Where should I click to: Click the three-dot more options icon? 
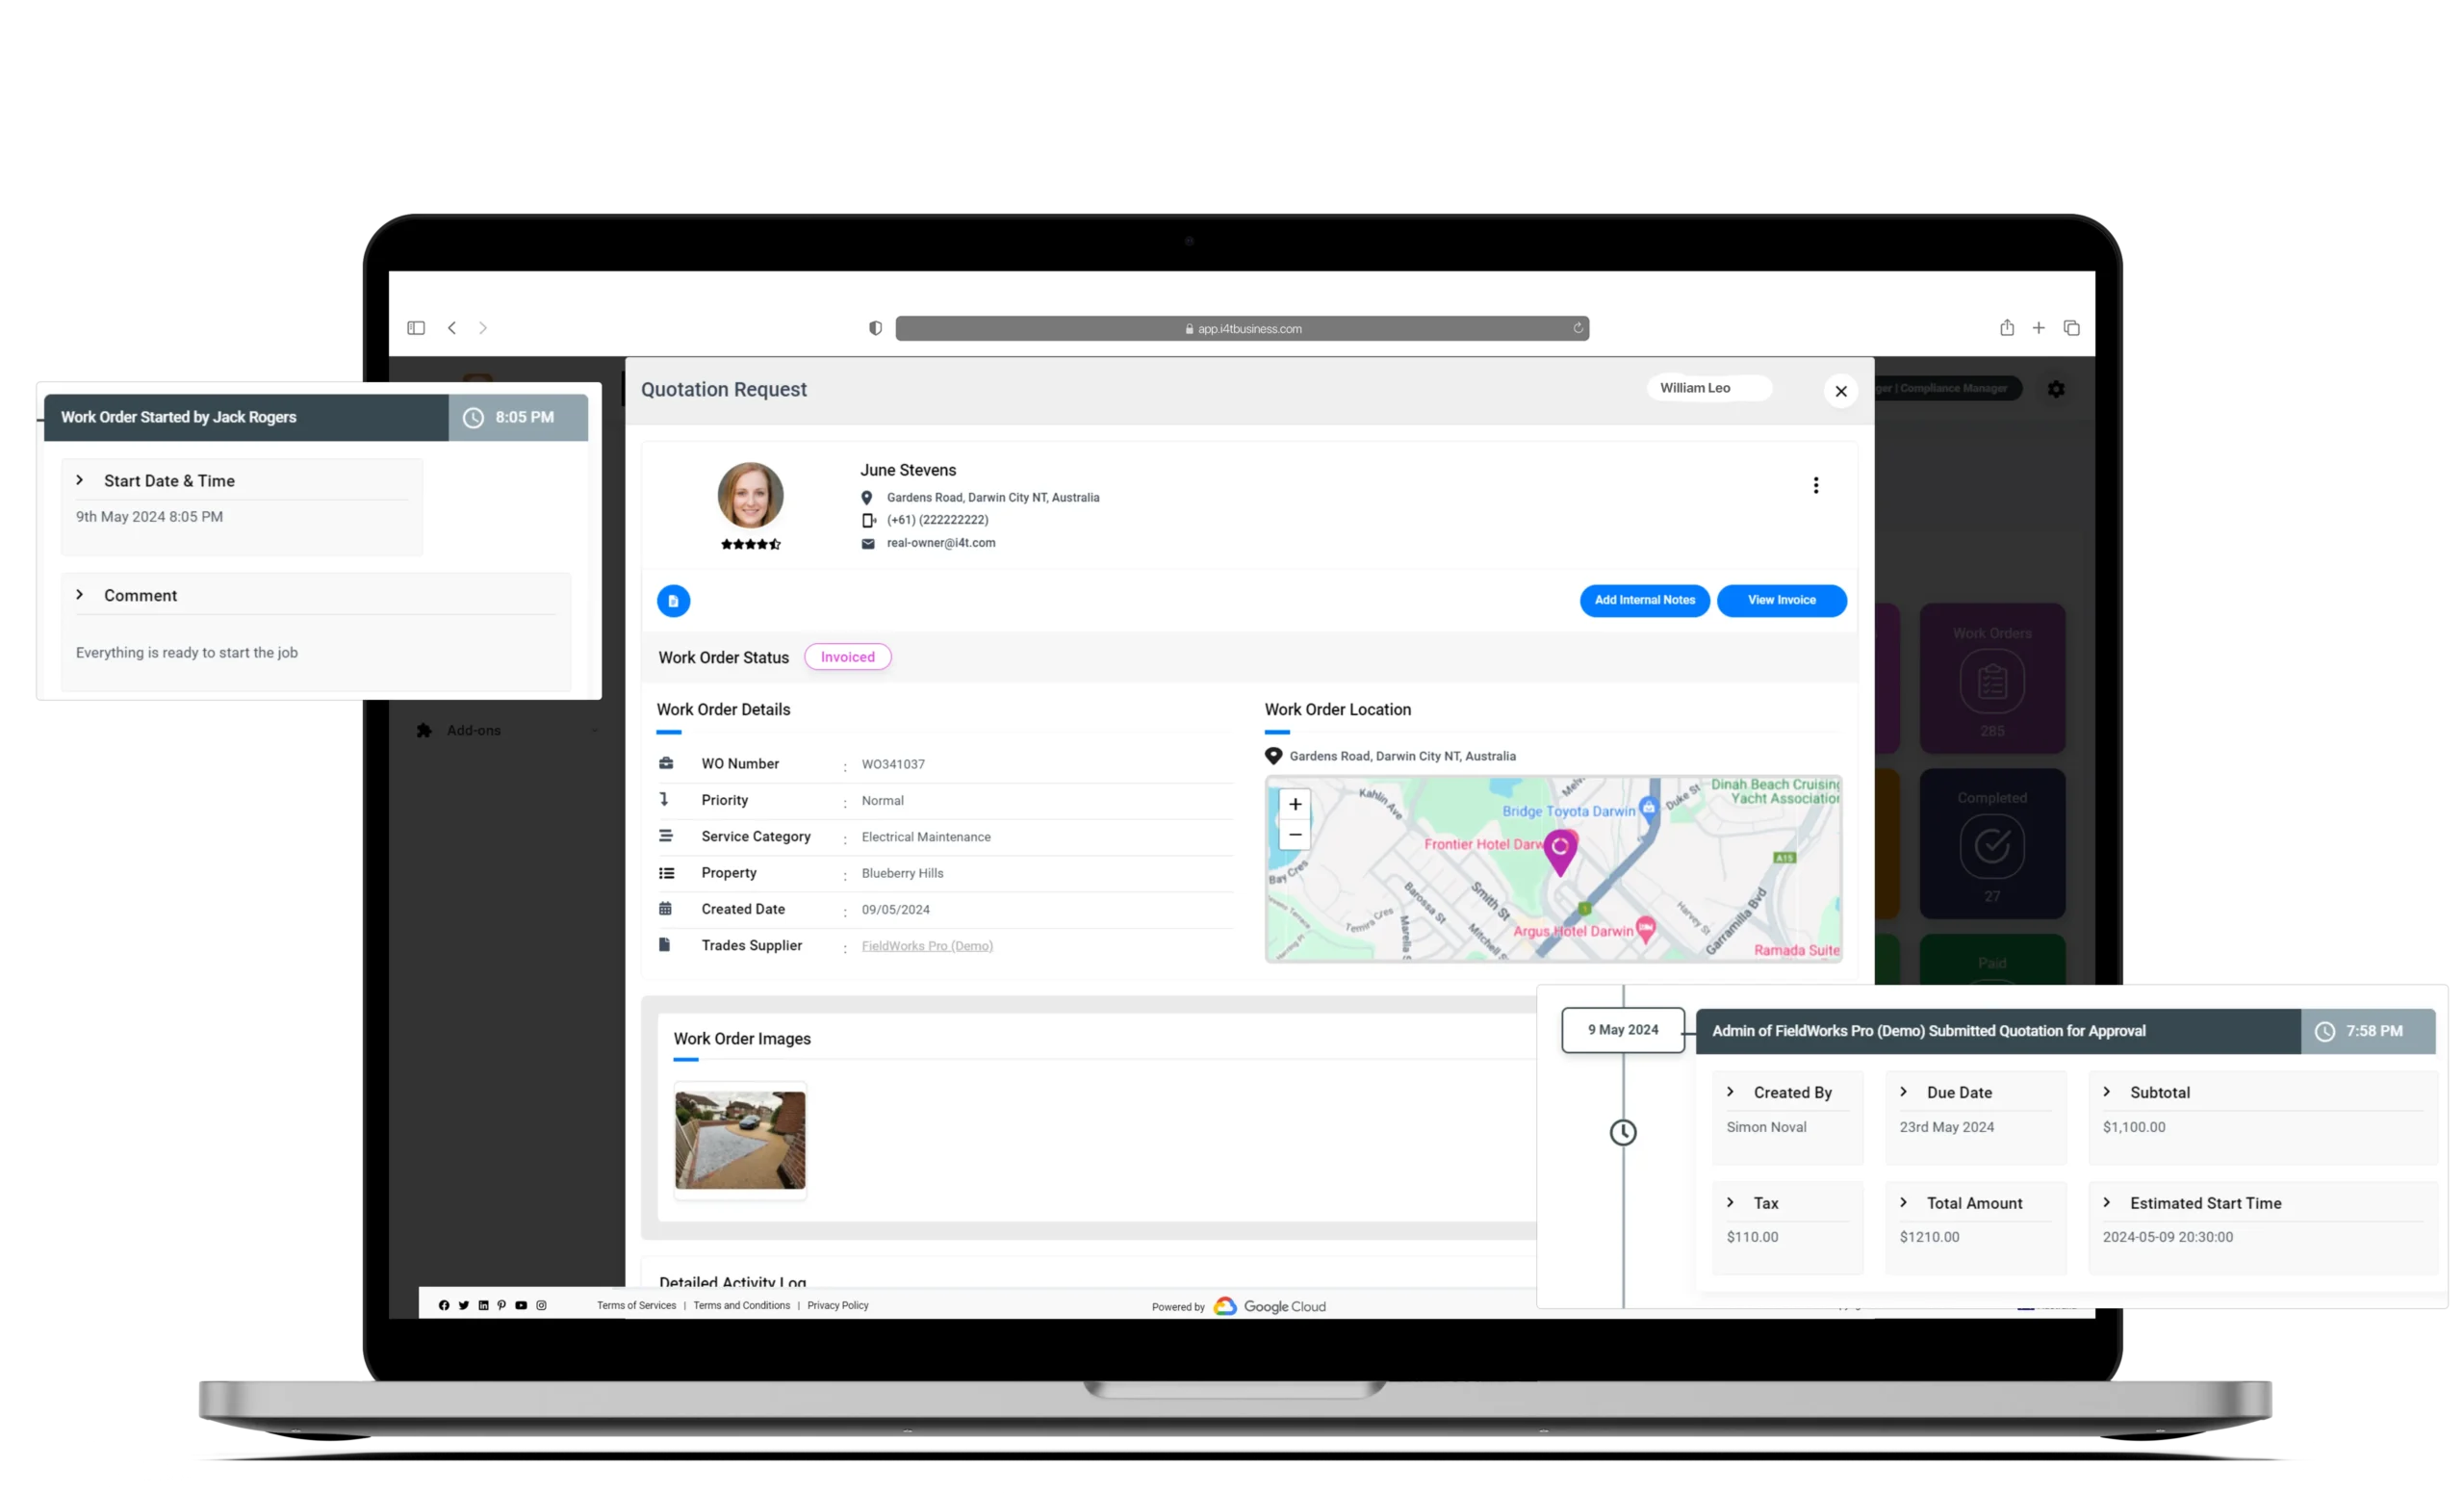point(1816,484)
